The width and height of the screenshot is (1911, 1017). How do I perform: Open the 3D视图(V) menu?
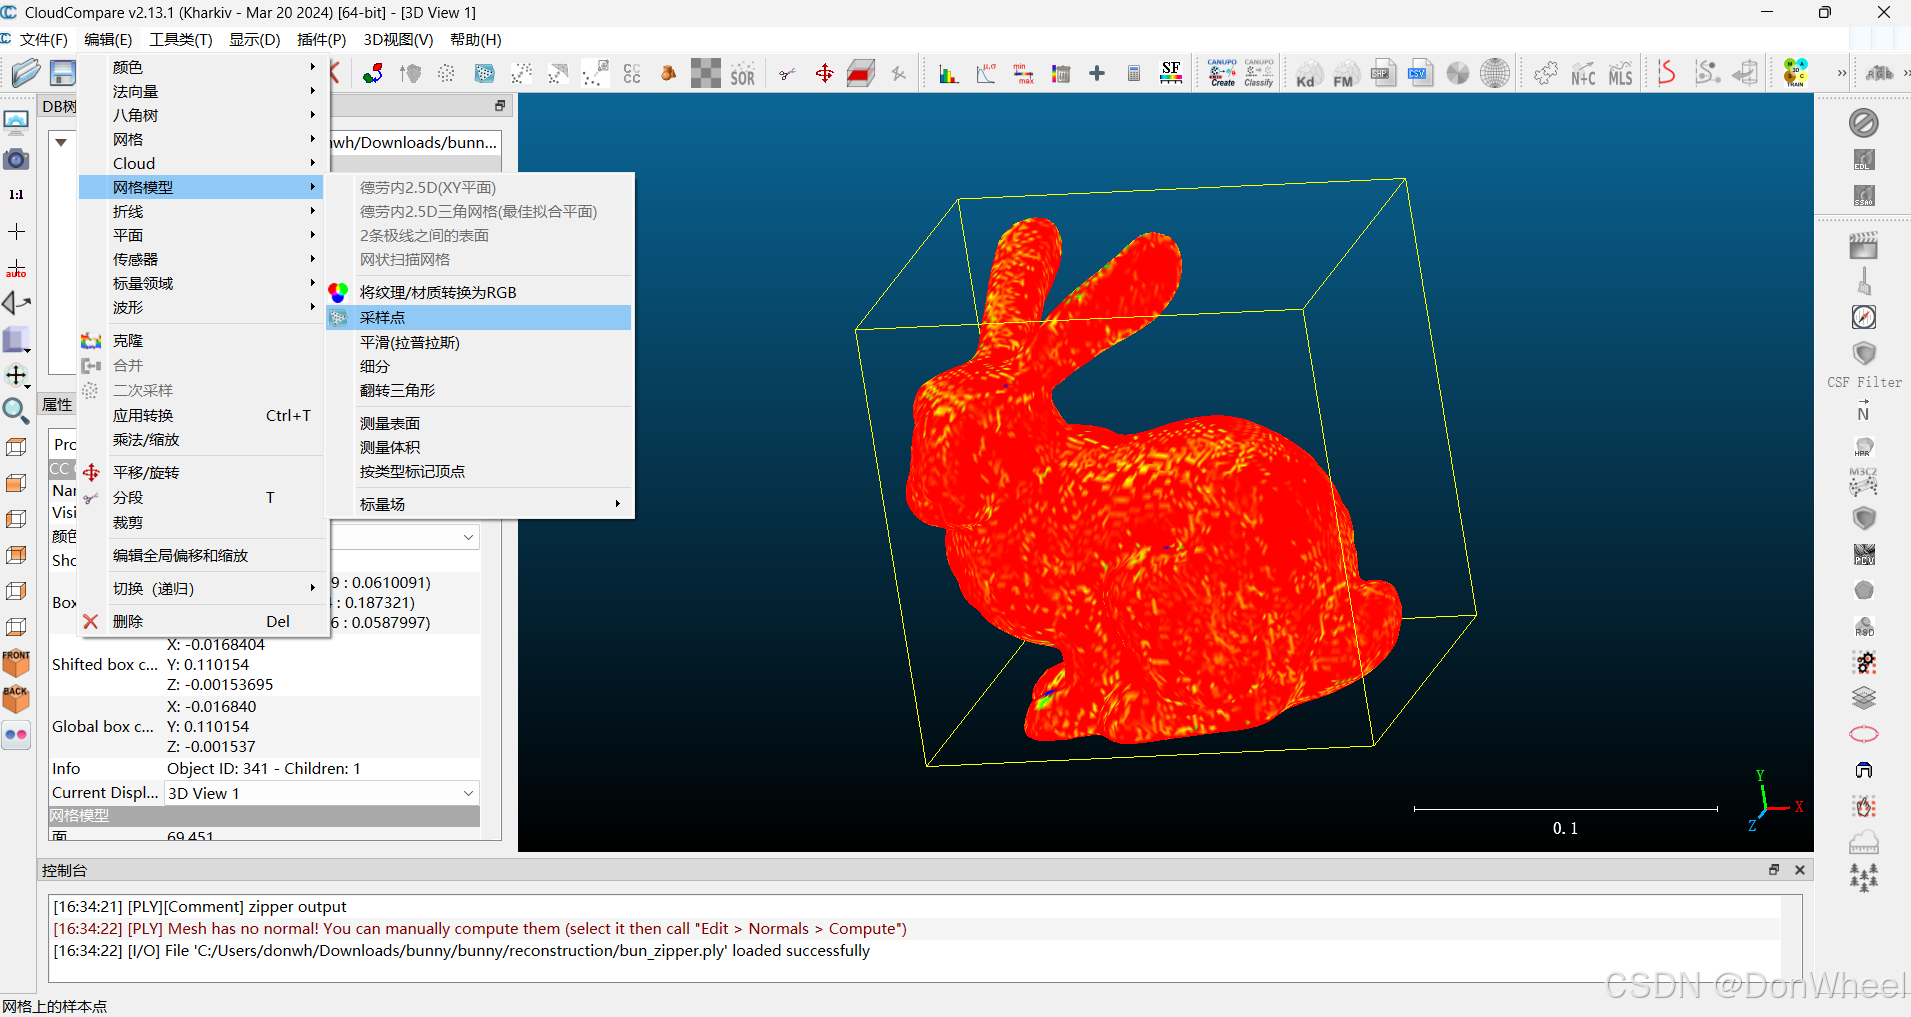tap(398, 40)
